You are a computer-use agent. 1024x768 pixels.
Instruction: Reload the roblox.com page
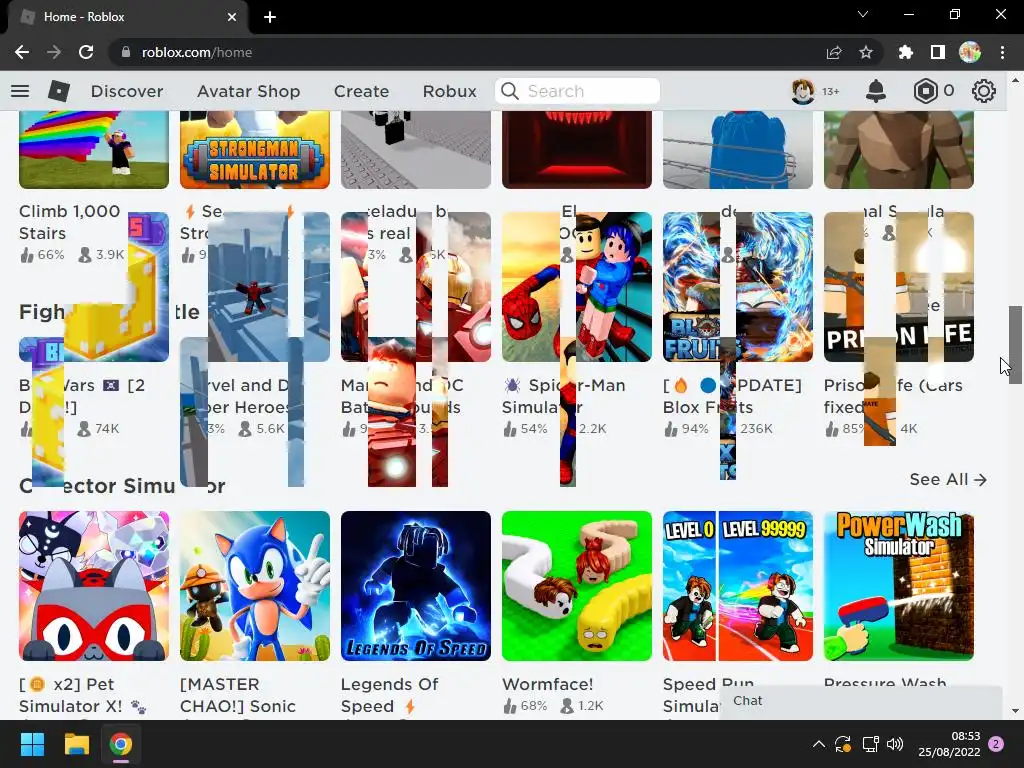(x=86, y=52)
